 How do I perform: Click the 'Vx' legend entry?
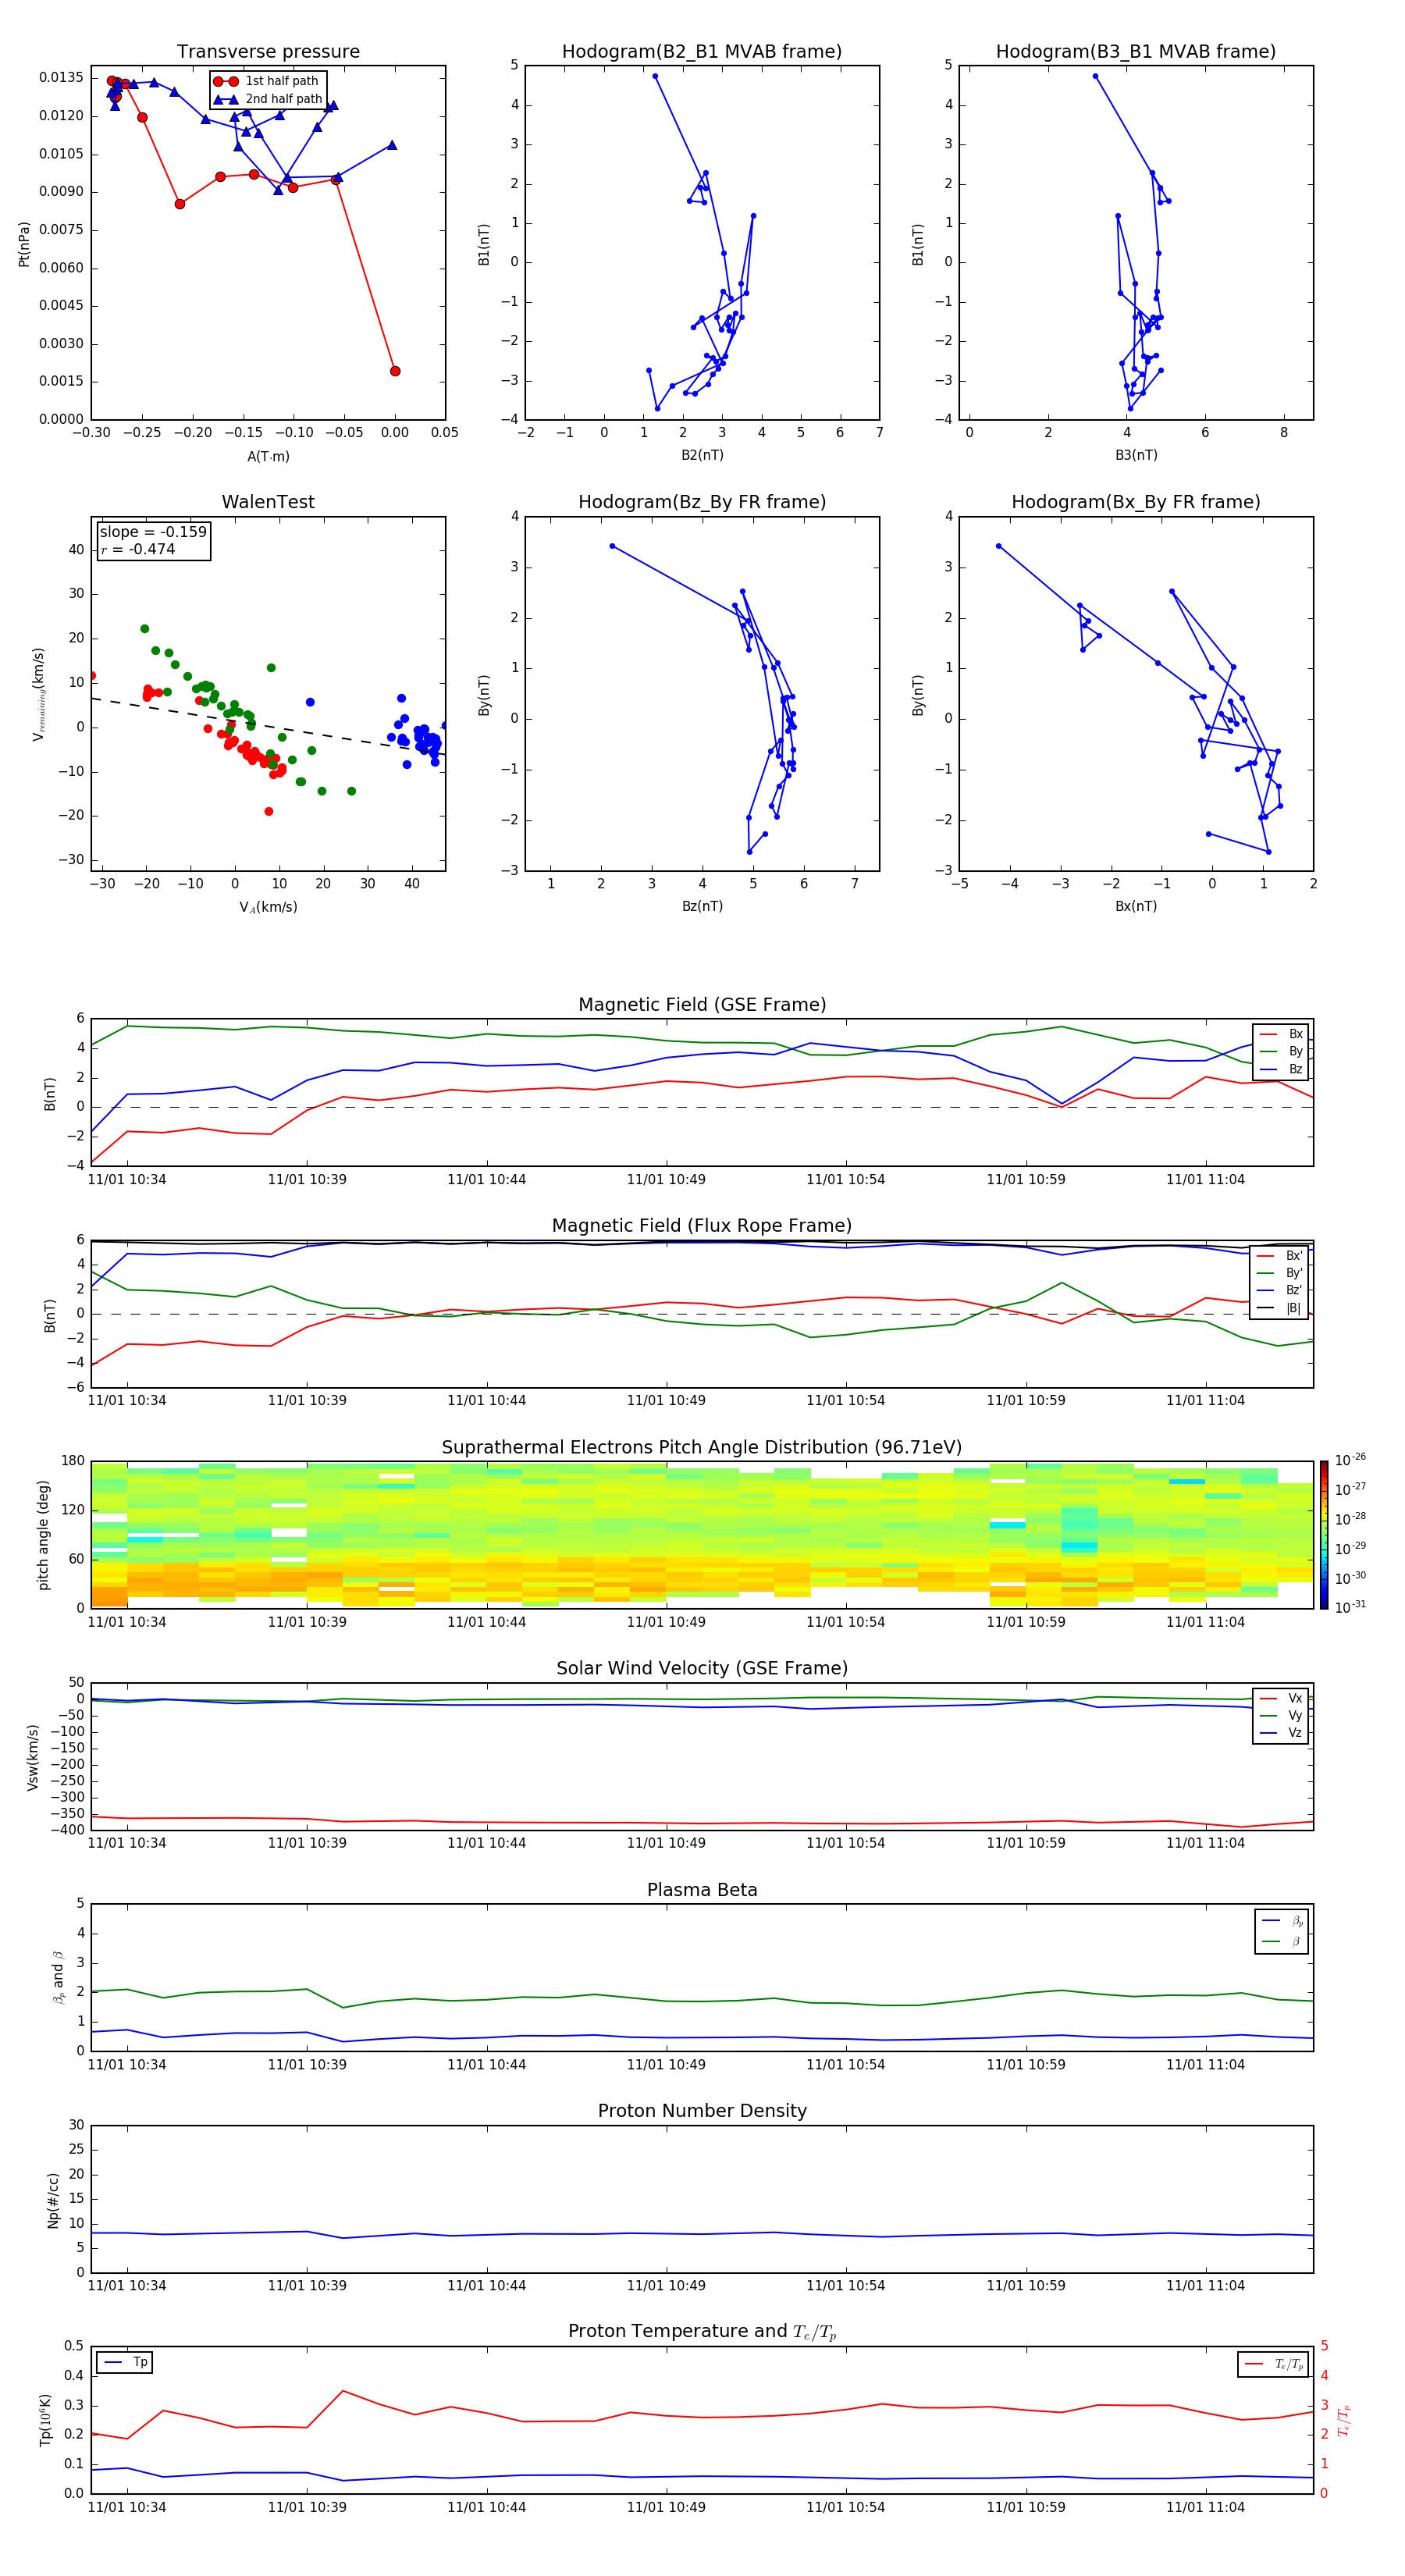click(x=1281, y=1698)
